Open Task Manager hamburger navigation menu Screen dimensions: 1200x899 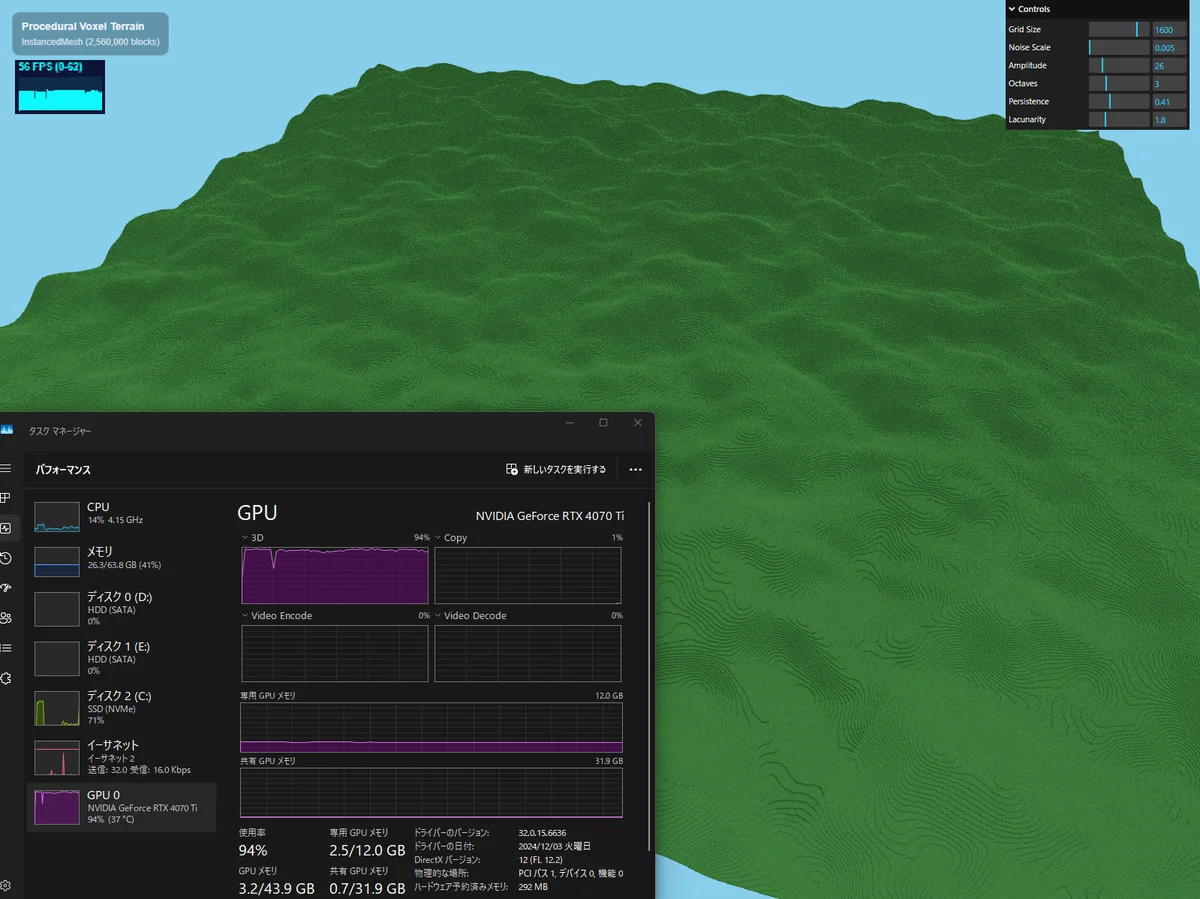[6, 468]
